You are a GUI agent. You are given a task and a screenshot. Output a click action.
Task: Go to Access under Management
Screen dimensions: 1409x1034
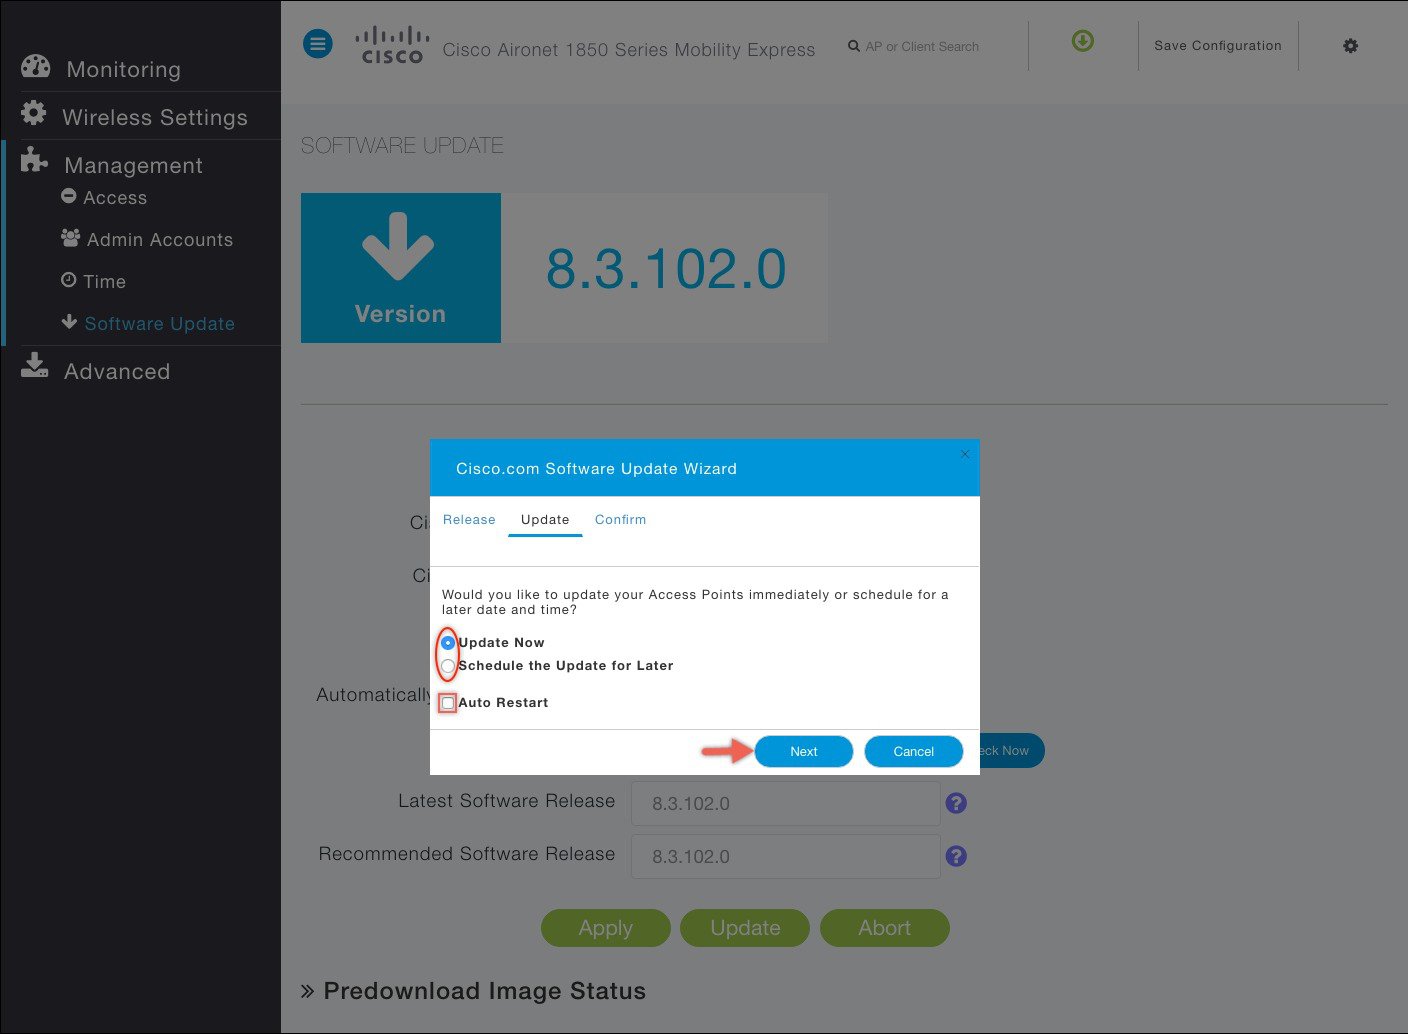(x=115, y=198)
